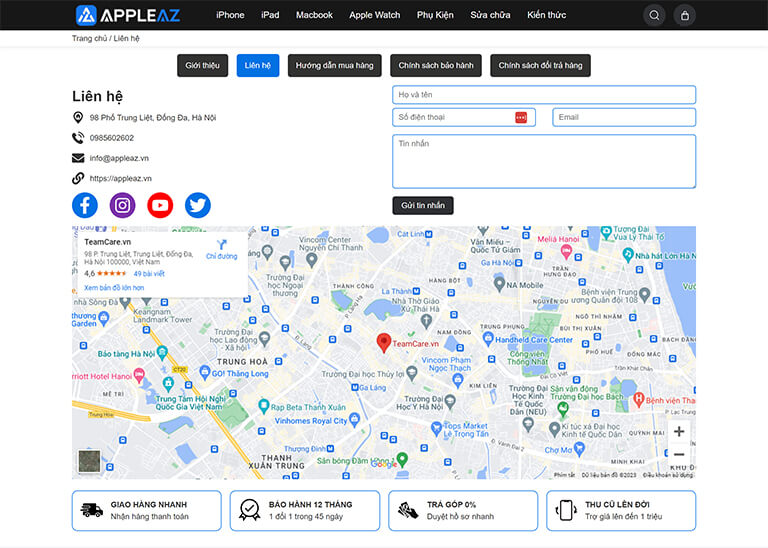Click the Vincom Phạm Ngọc Thạch marker
The height and width of the screenshot is (548, 768).
pyautogui.click(x=457, y=379)
